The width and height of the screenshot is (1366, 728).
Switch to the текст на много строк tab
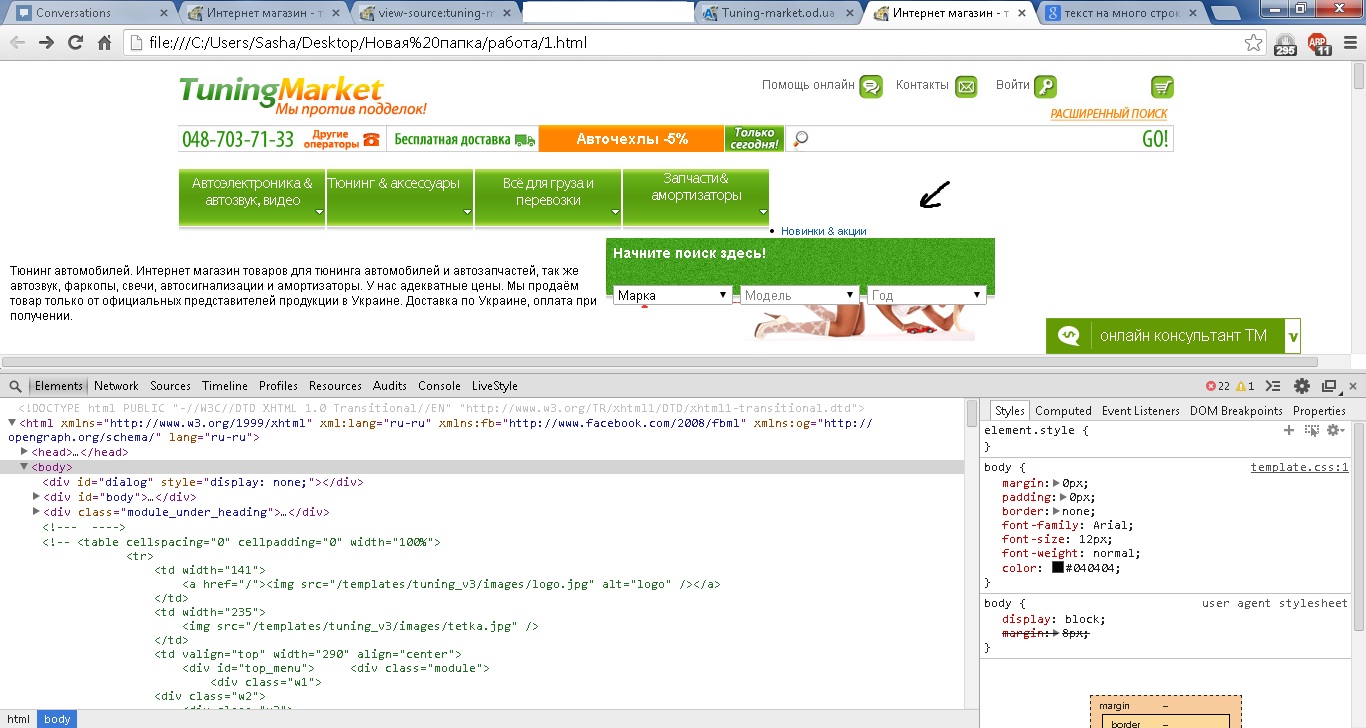pos(1119,13)
